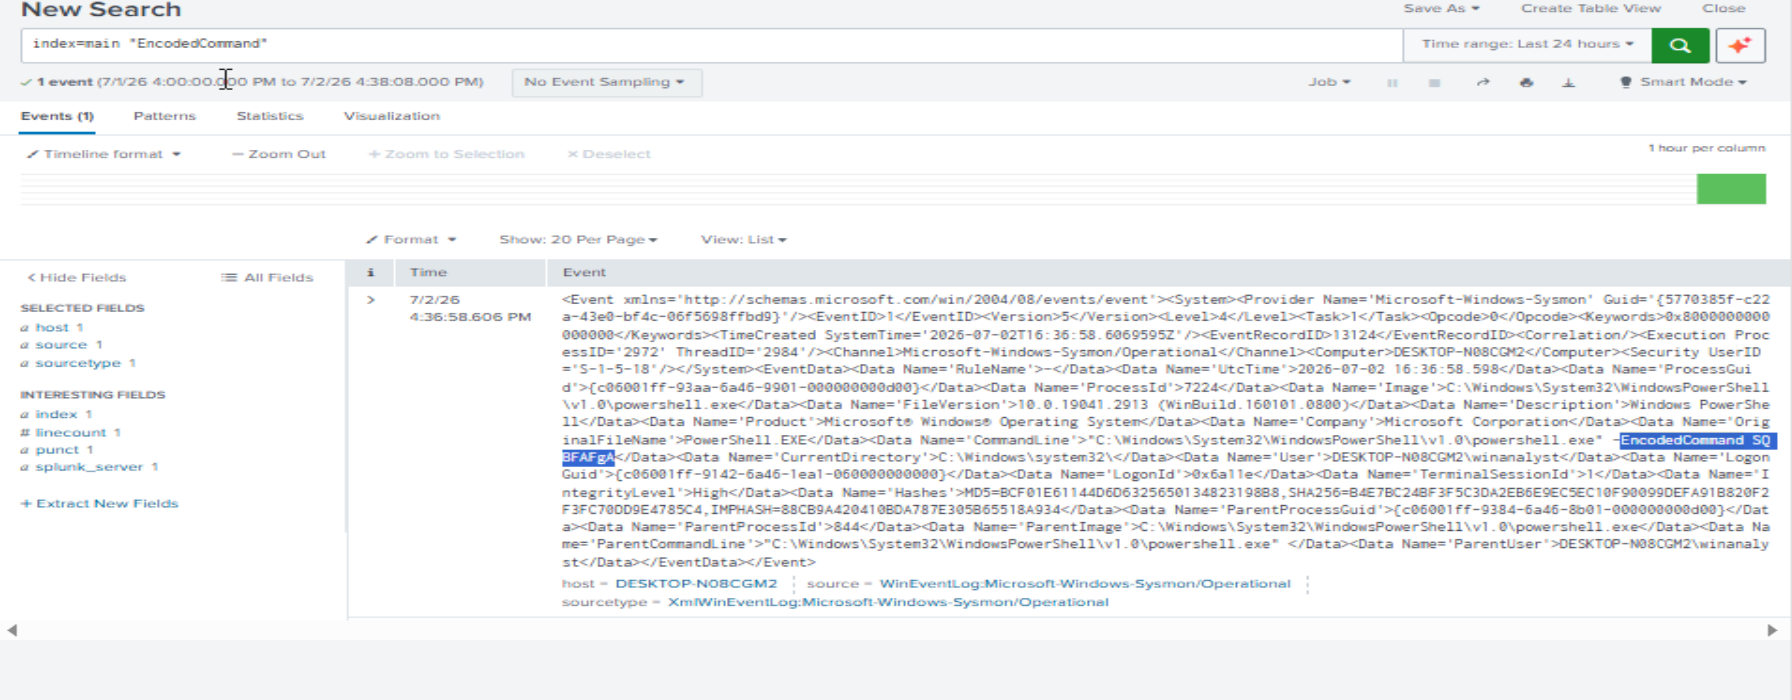Open the AI assistant sparkle button

click(x=1740, y=45)
